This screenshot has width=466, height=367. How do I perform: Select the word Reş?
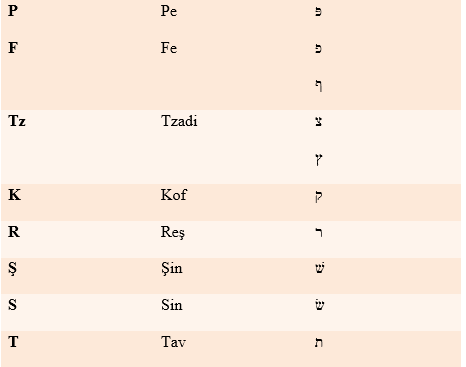click(x=173, y=232)
